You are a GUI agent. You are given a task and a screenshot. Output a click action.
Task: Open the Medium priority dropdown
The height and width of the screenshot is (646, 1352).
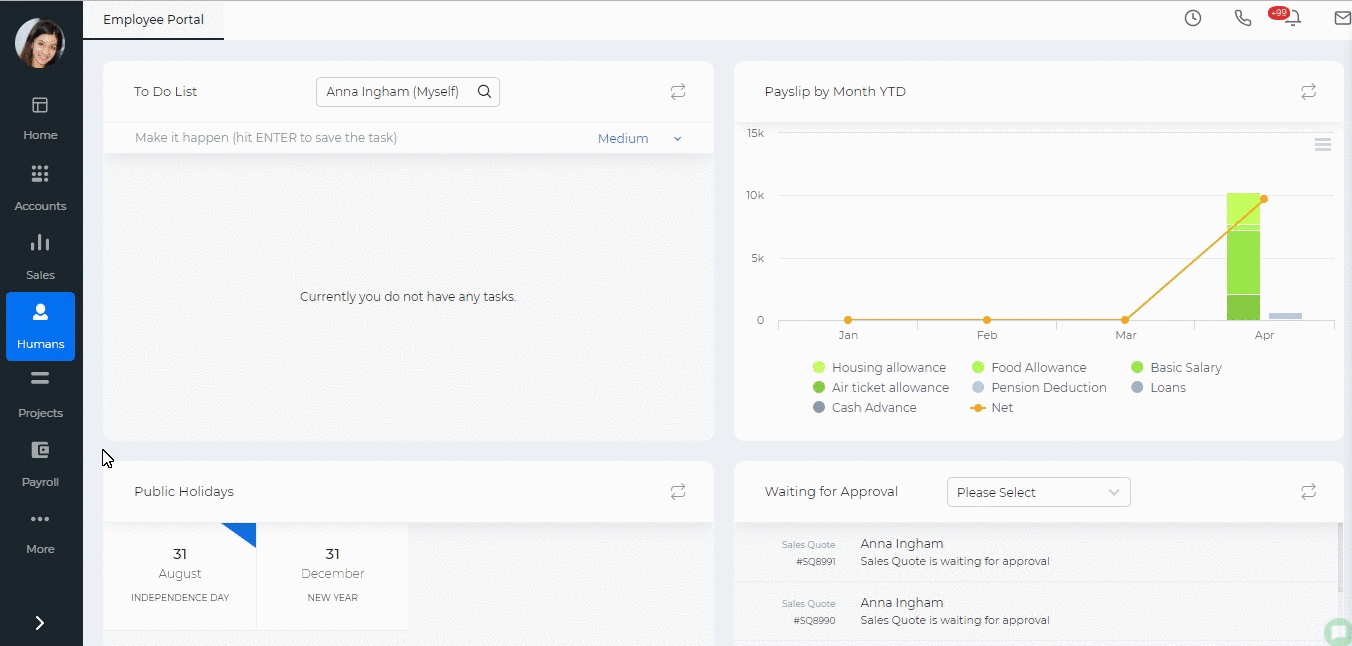pos(640,139)
